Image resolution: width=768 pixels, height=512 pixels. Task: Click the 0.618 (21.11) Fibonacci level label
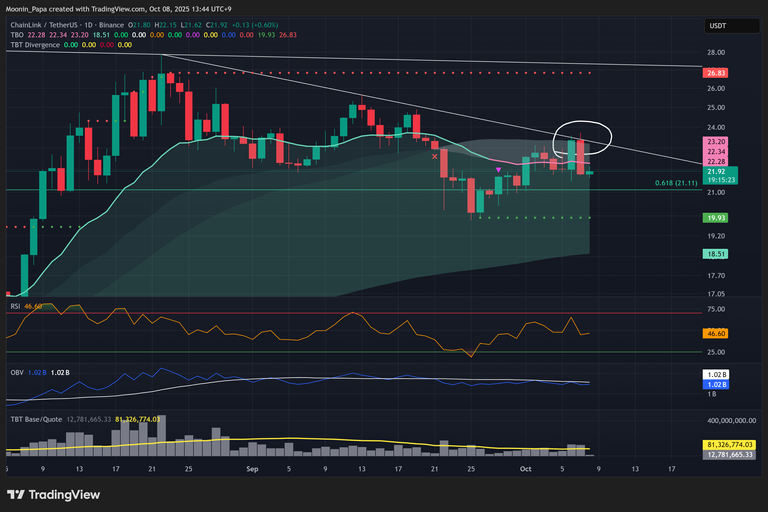676,183
